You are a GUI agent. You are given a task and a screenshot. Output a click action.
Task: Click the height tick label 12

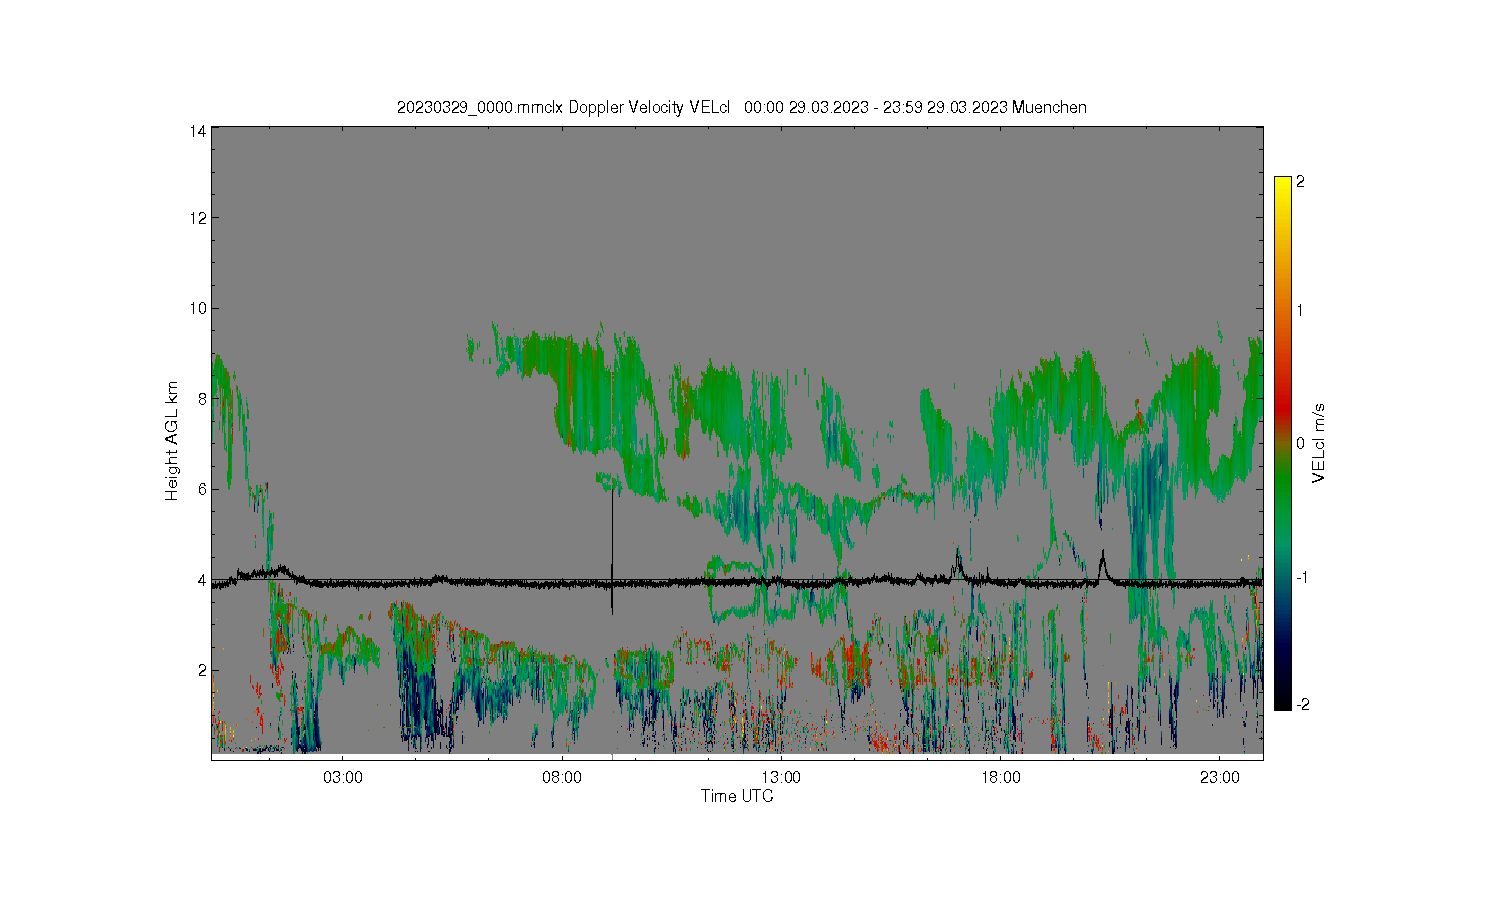(x=198, y=218)
